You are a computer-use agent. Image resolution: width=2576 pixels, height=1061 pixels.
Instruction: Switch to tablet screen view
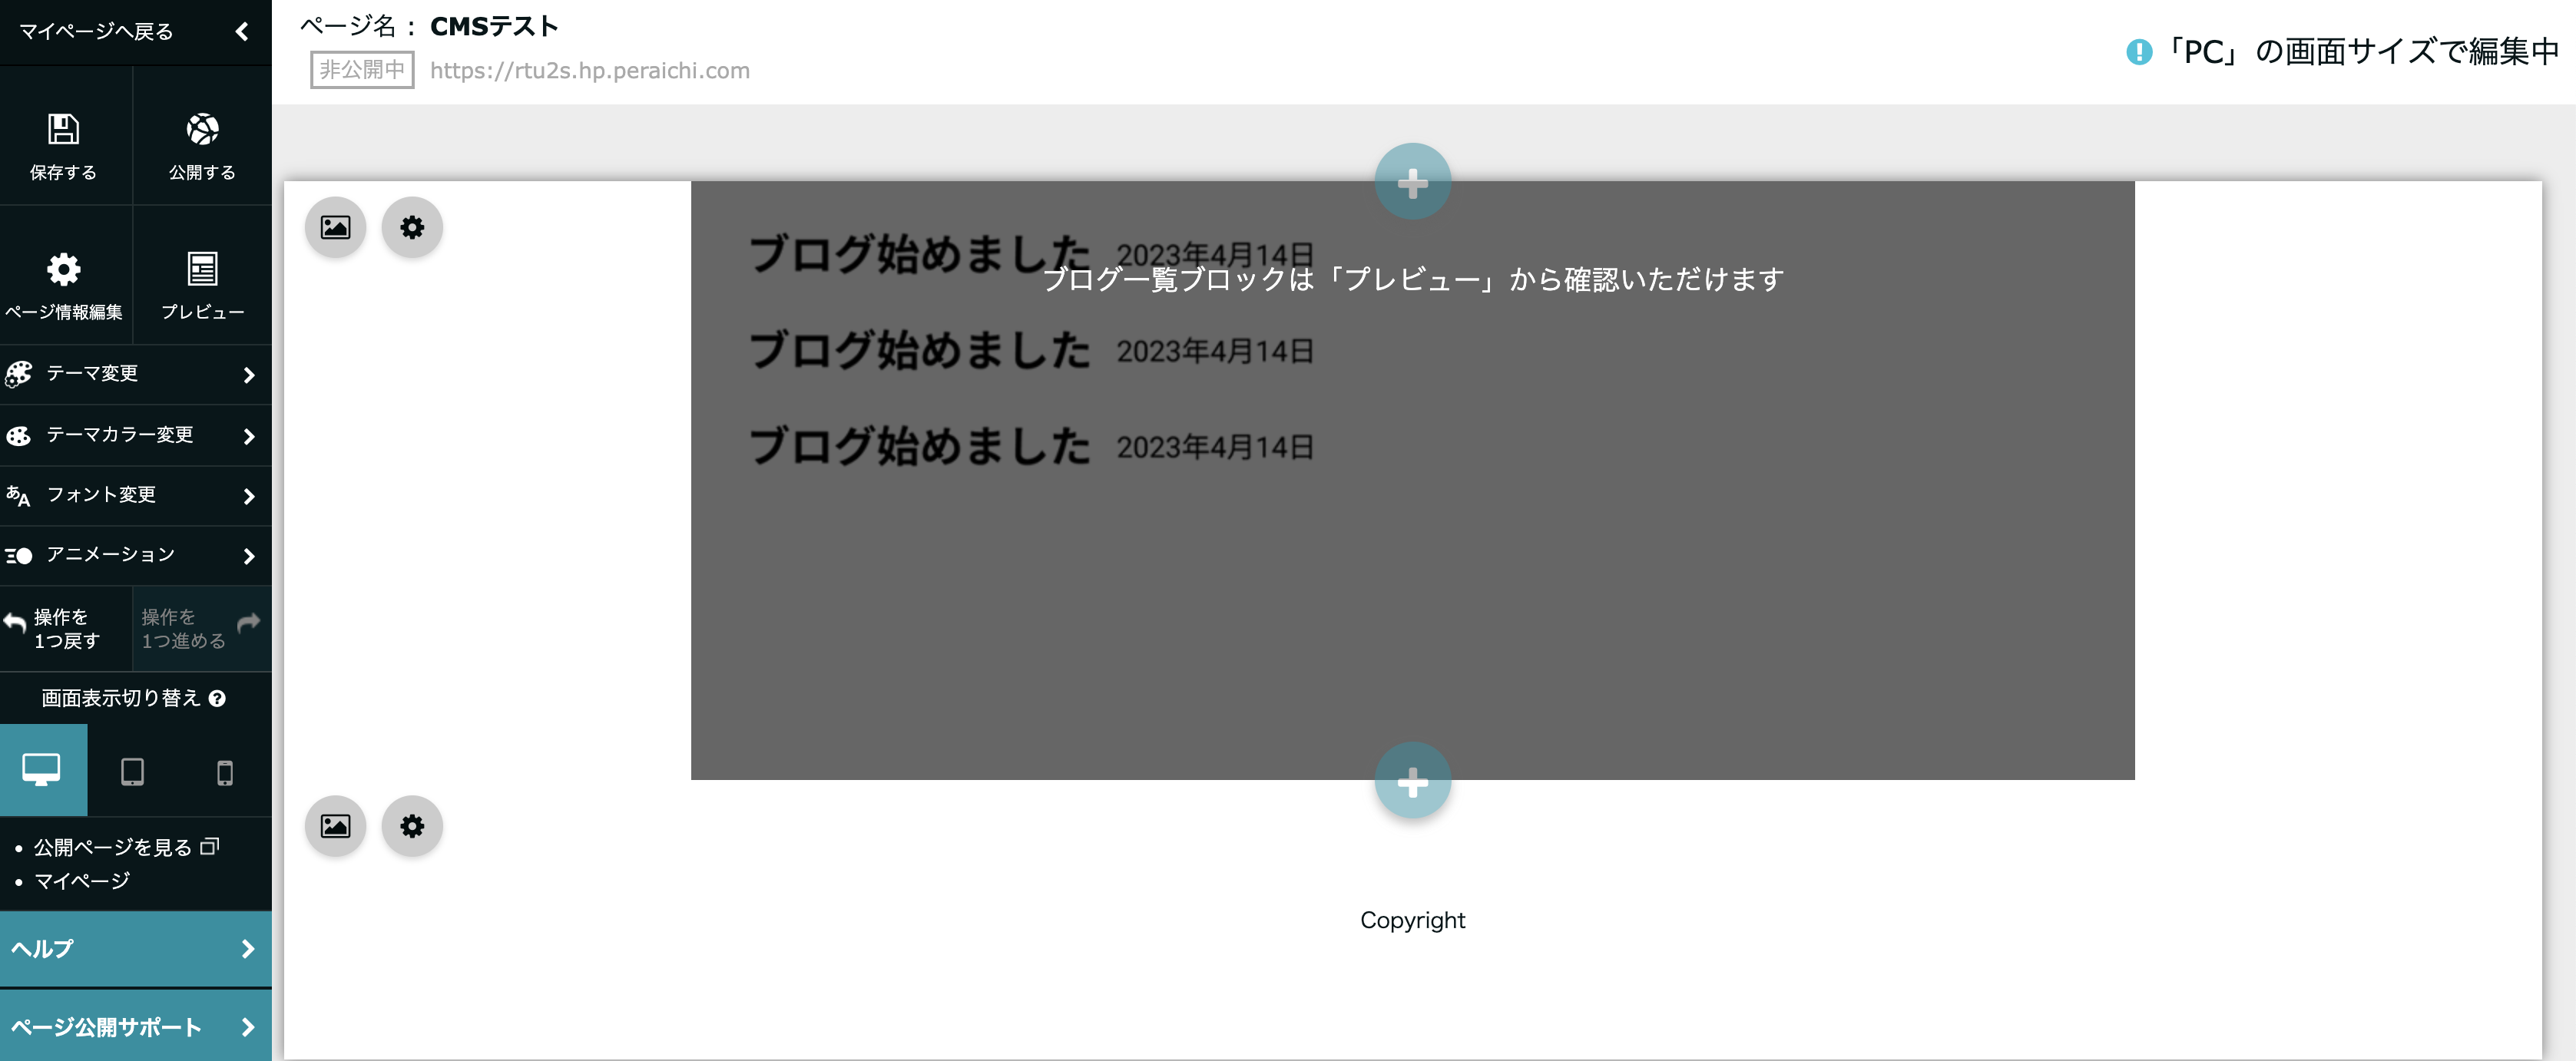click(x=134, y=770)
